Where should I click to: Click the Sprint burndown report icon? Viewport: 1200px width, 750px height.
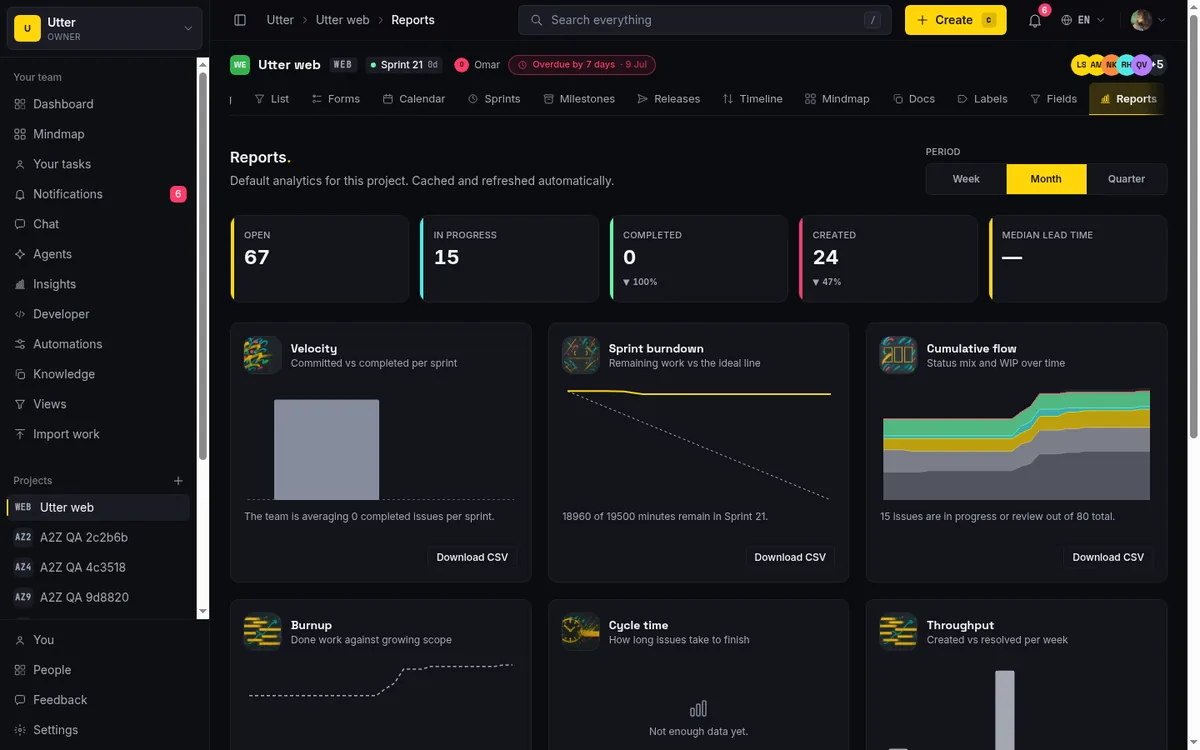[x=580, y=355]
